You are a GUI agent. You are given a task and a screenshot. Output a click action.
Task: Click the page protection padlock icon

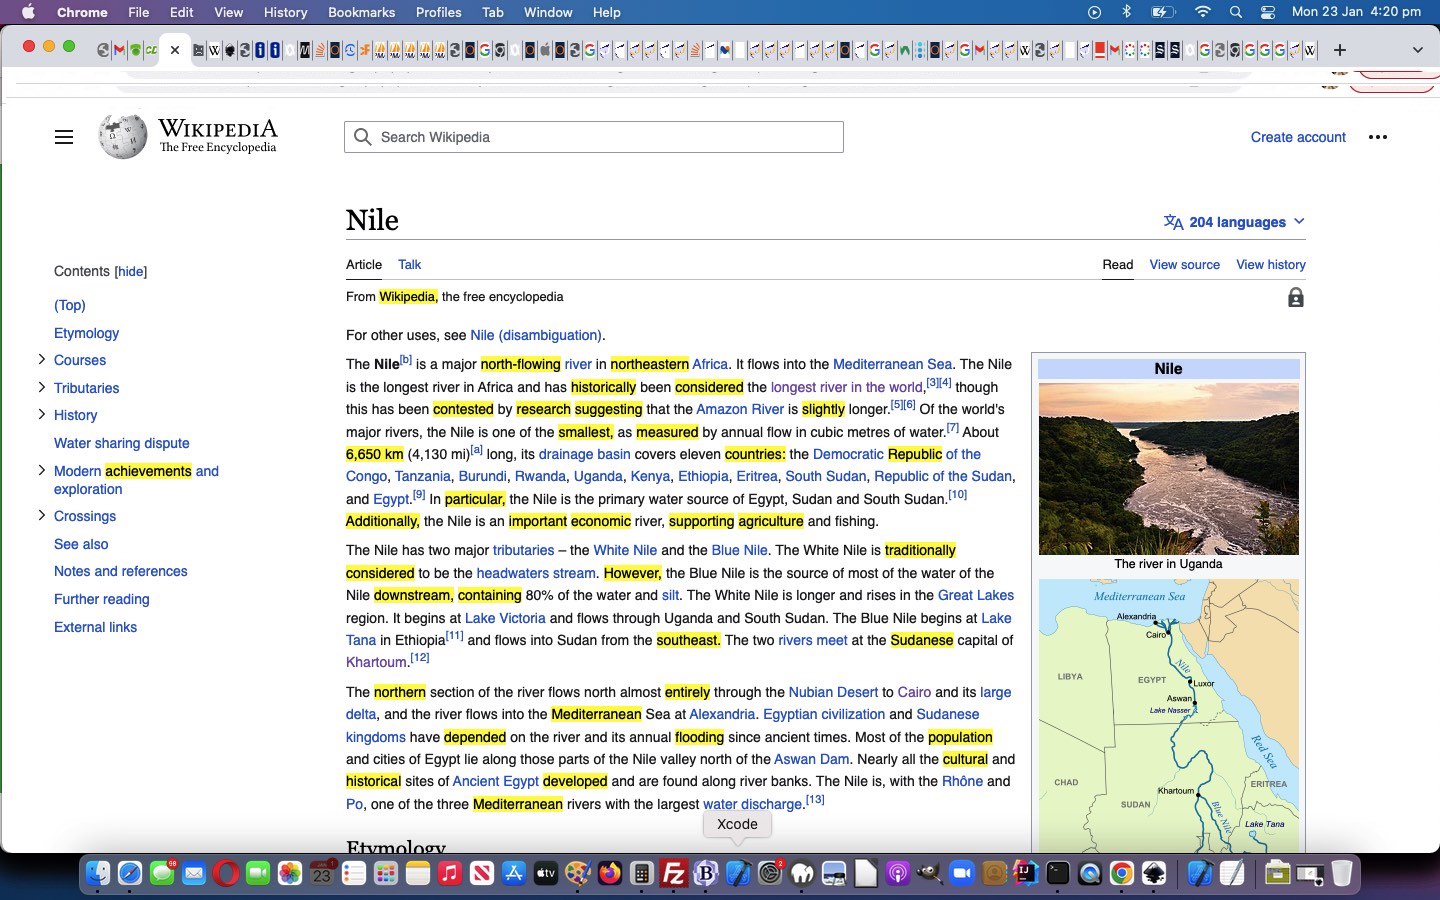click(1295, 297)
